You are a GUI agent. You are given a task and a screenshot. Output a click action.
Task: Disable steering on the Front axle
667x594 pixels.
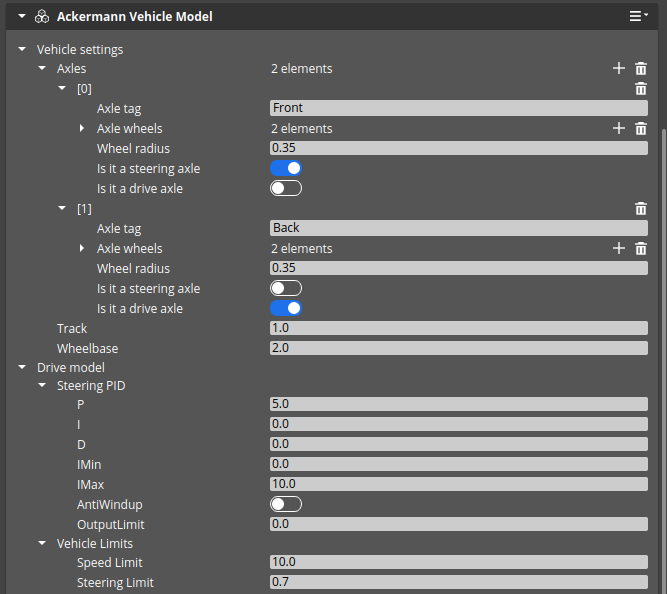tap(286, 168)
